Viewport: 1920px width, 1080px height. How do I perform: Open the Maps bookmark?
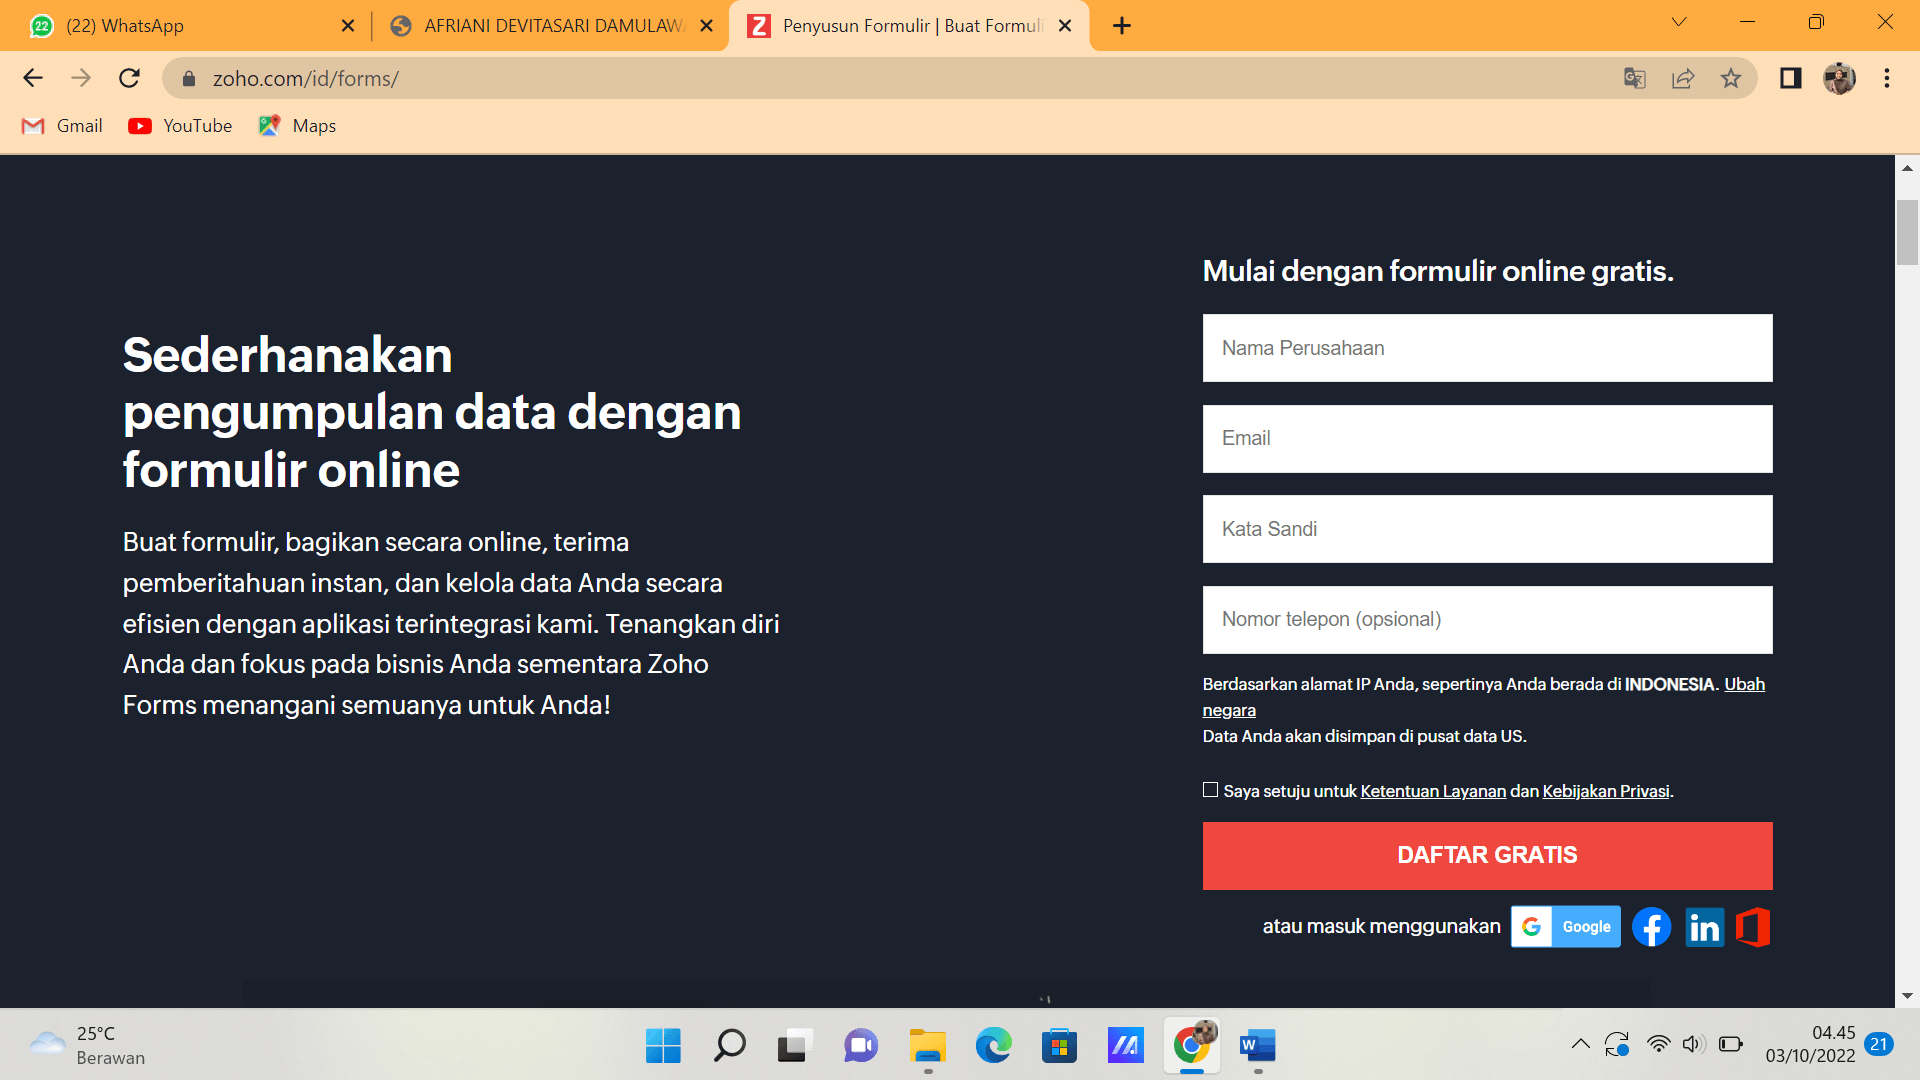click(x=297, y=126)
